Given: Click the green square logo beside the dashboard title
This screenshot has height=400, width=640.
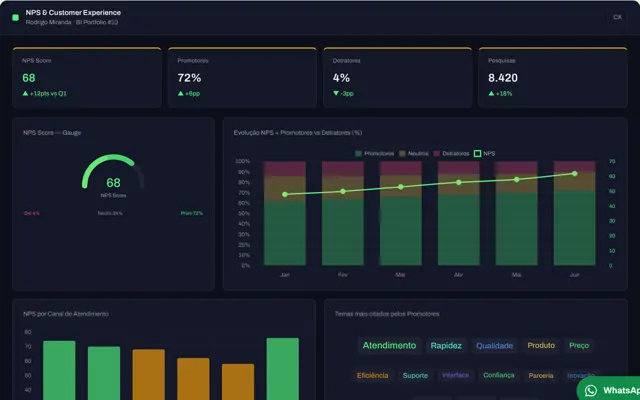Looking at the screenshot, I should coord(16,18).
